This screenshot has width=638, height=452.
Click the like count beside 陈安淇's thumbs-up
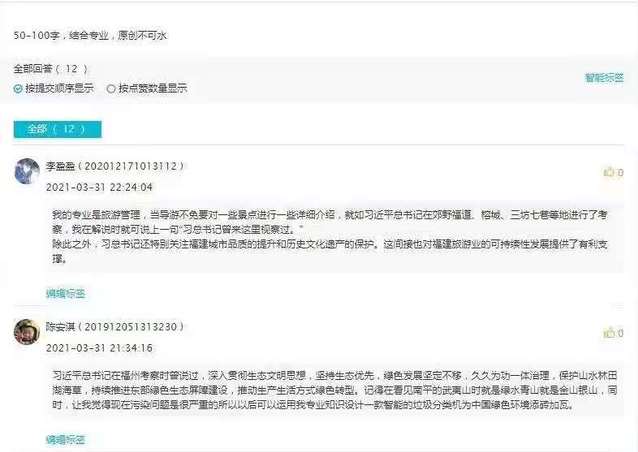(620, 333)
